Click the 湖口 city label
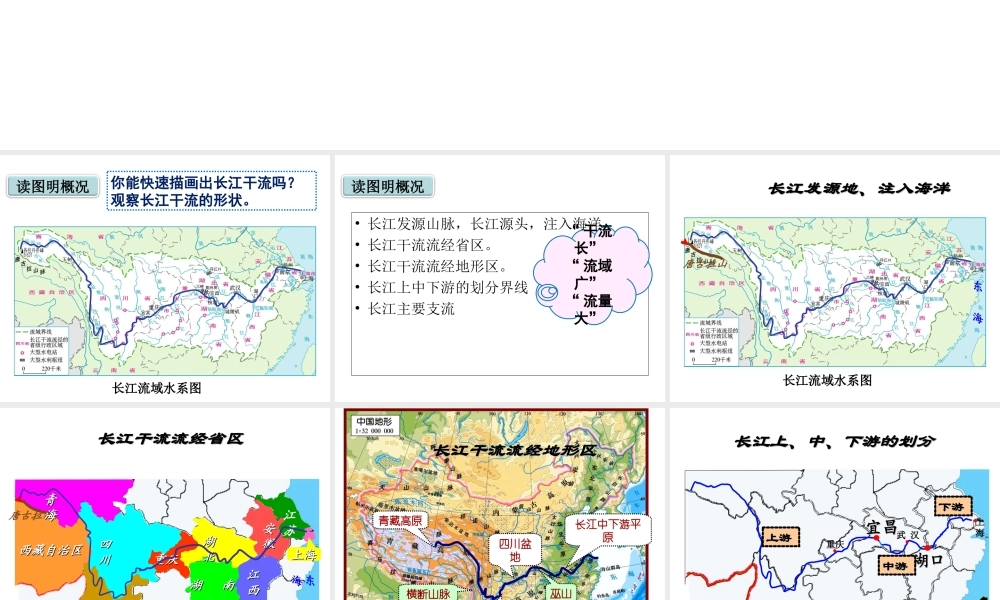The height and width of the screenshot is (600, 1000). coord(929,560)
